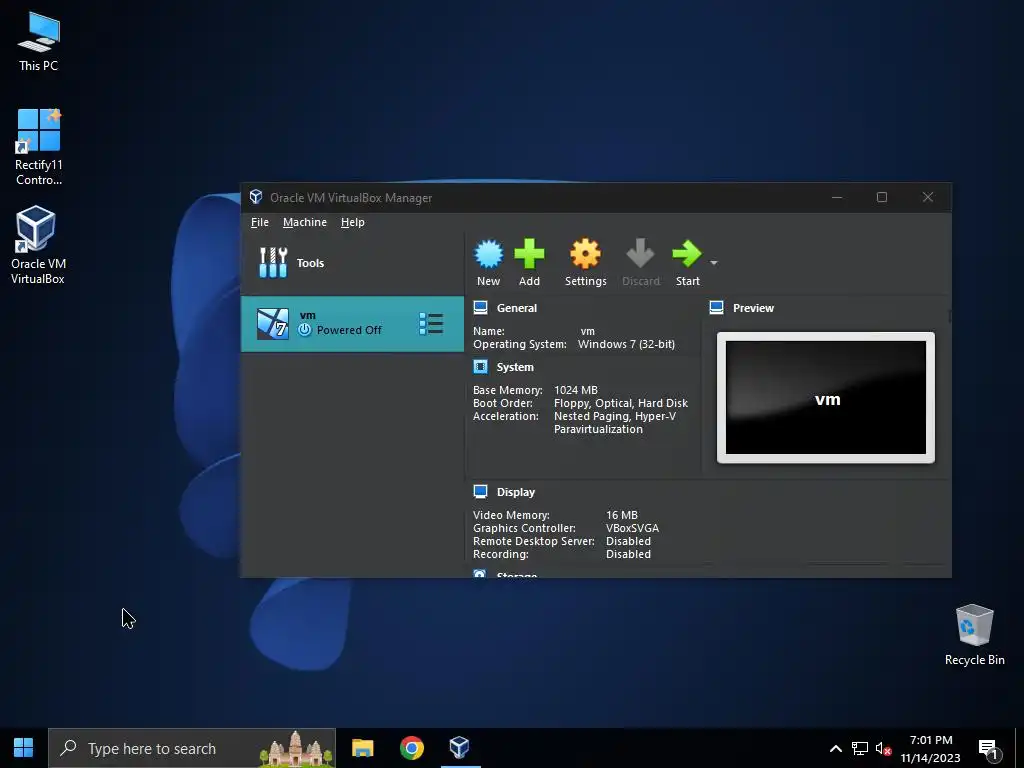
Task: Open the Help menu
Action: (353, 222)
